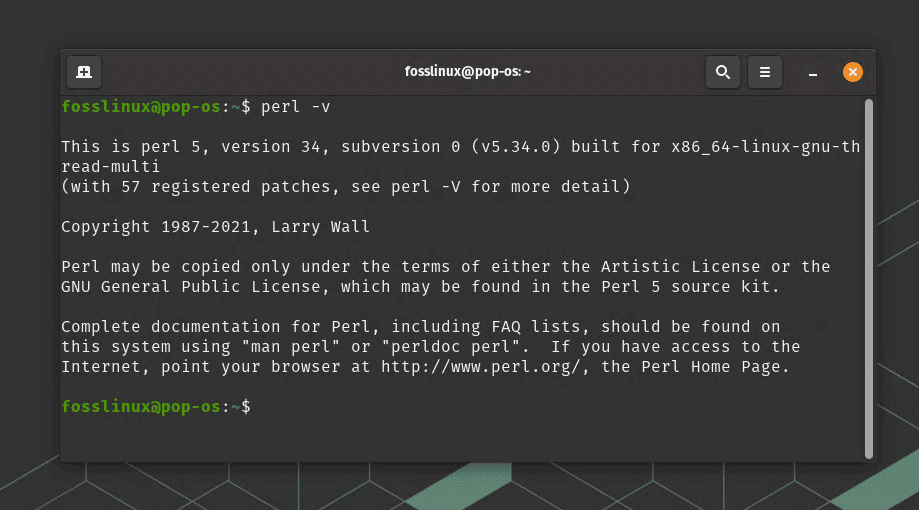Click the quoted text "man perl"
Screen dimensions: 919x510
291,347
